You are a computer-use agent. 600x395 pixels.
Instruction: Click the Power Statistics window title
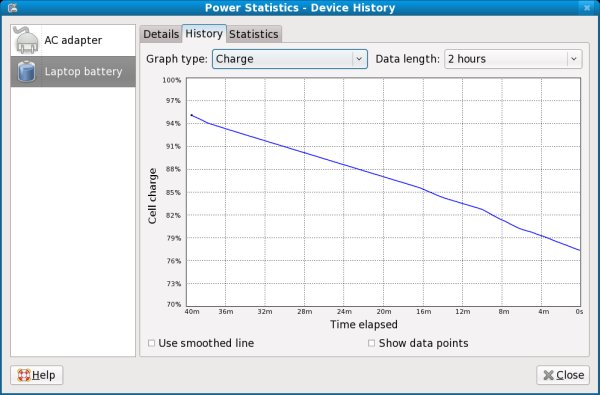300,8
